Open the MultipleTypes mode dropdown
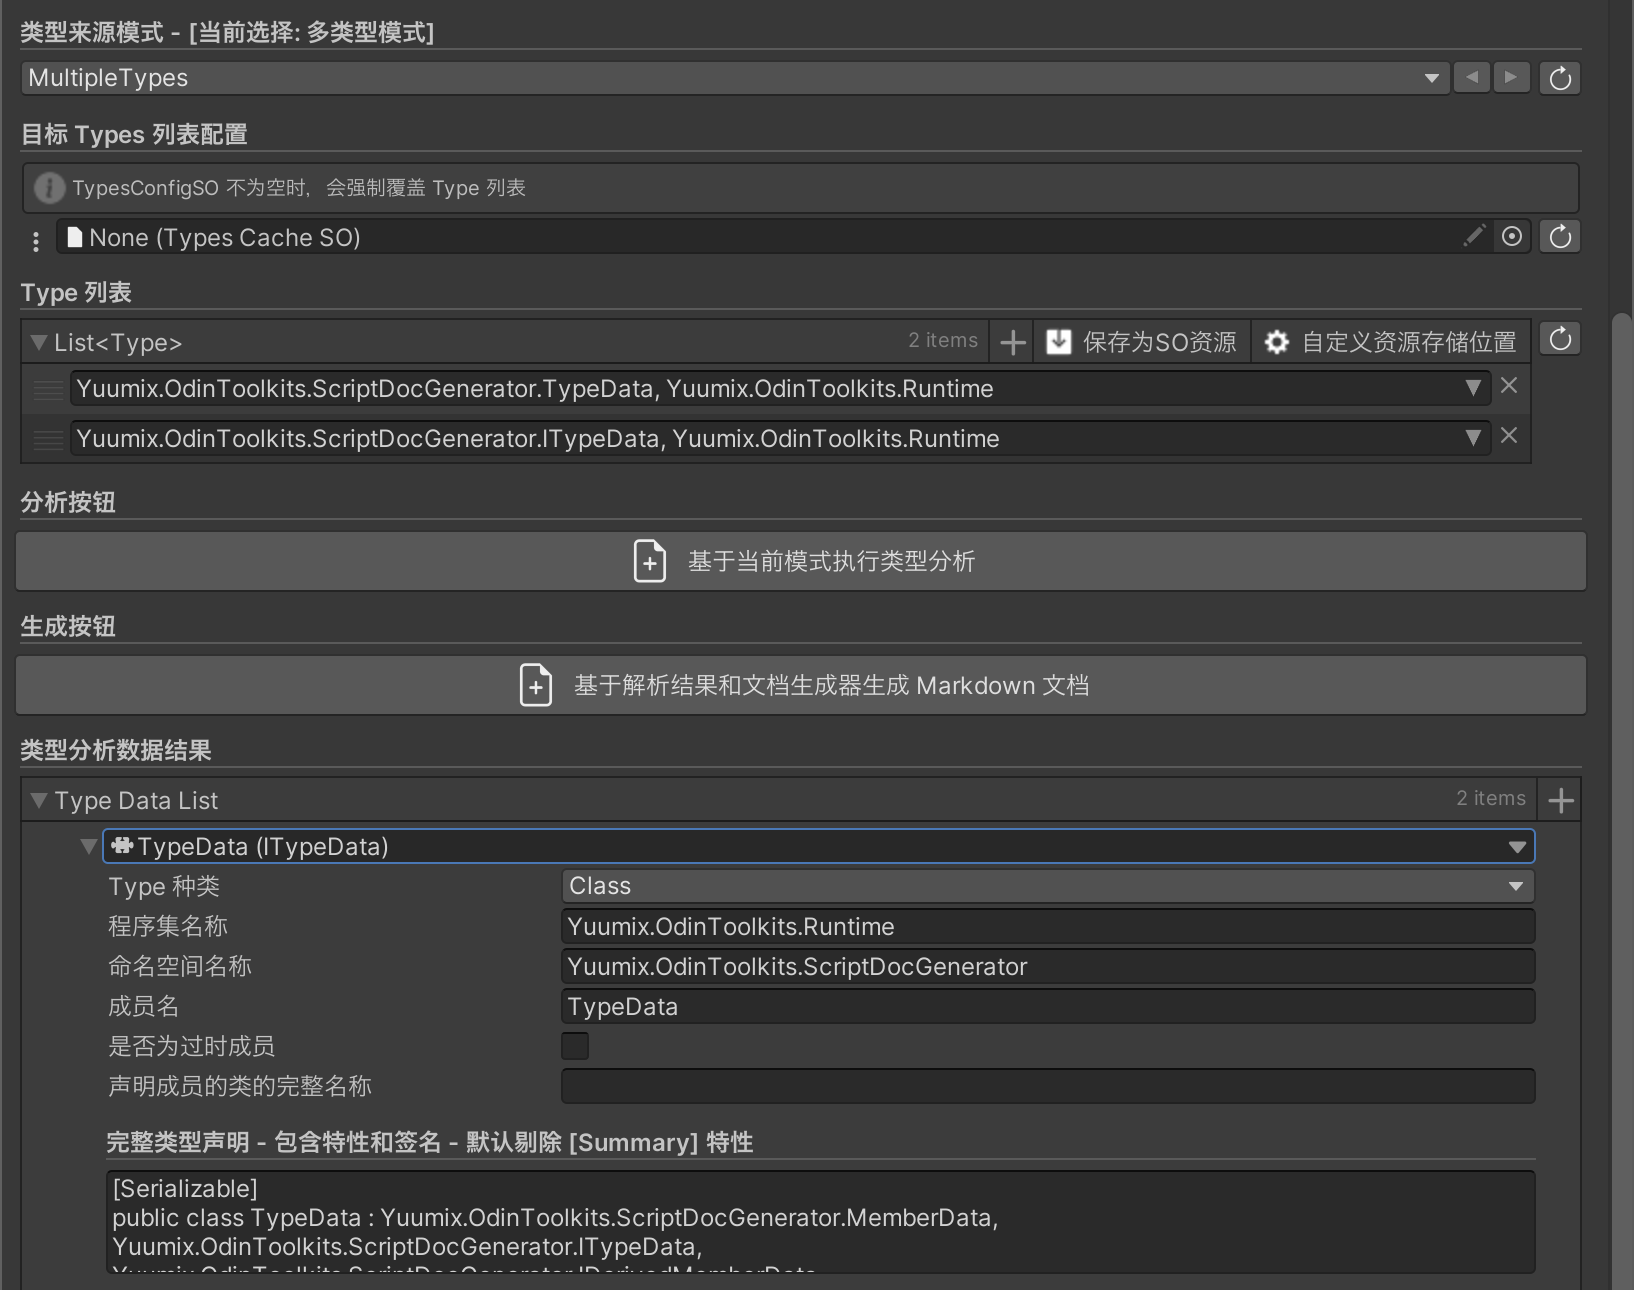The image size is (1634, 1290). (734, 78)
